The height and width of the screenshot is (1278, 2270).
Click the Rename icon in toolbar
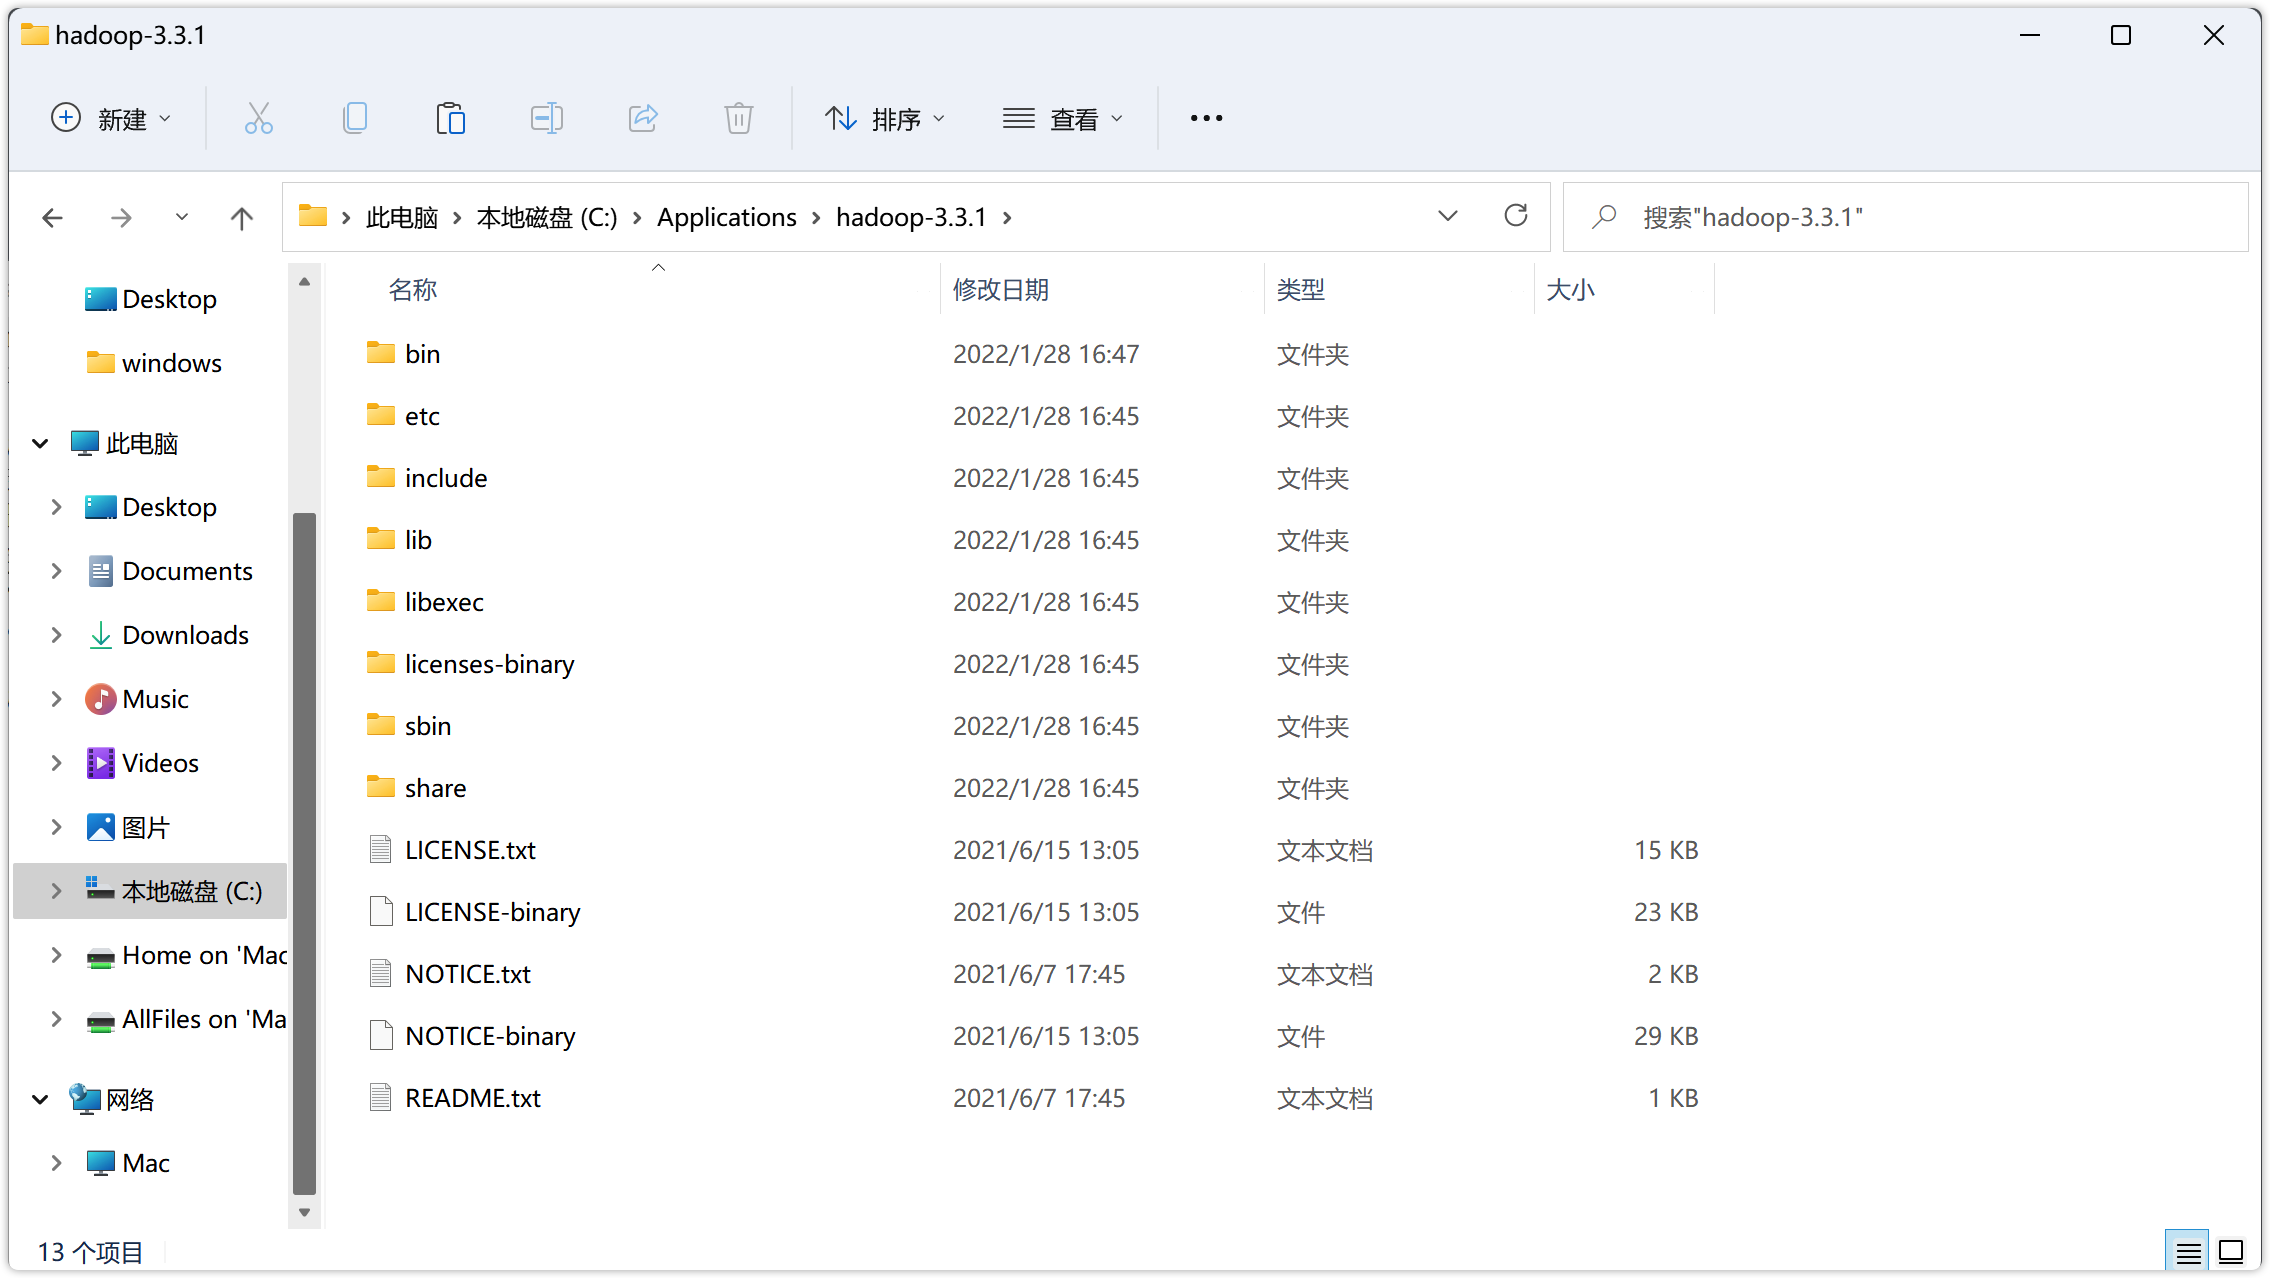[x=546, y=119]
